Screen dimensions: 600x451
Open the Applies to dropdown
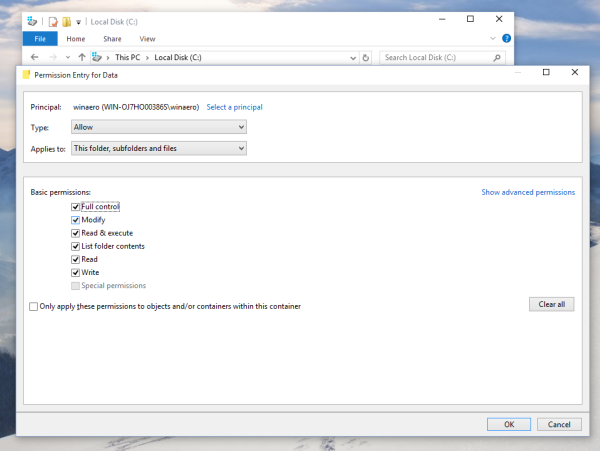159,148
